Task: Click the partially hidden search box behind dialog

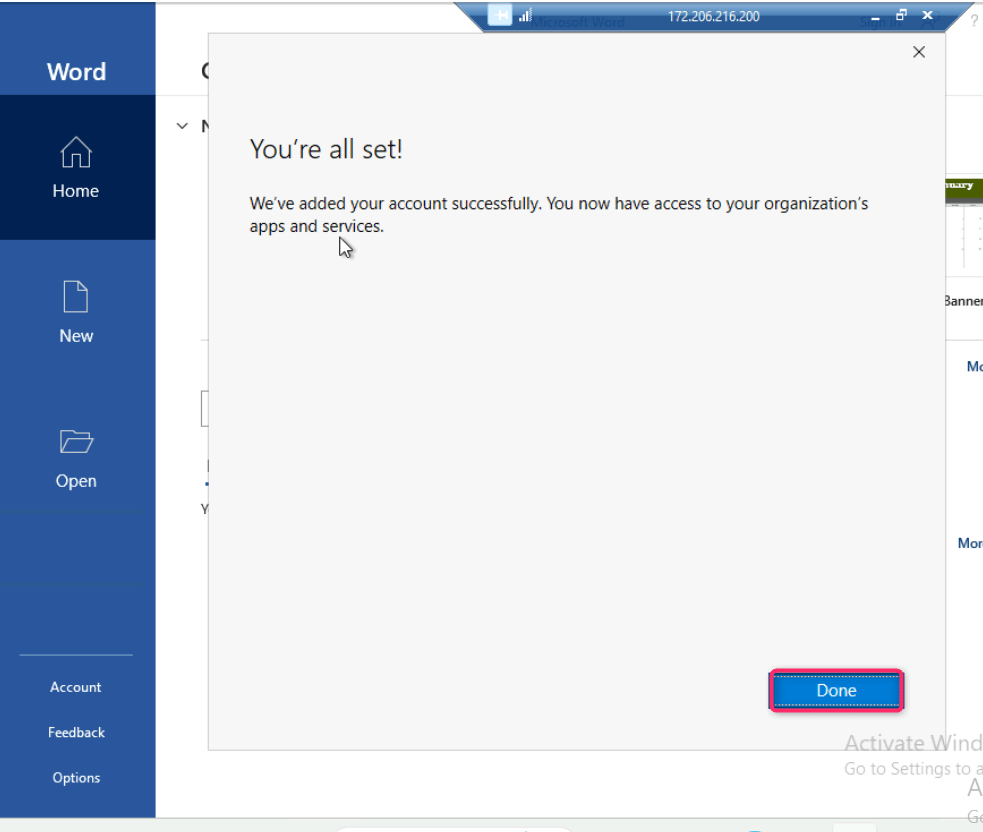Action: 204,409
